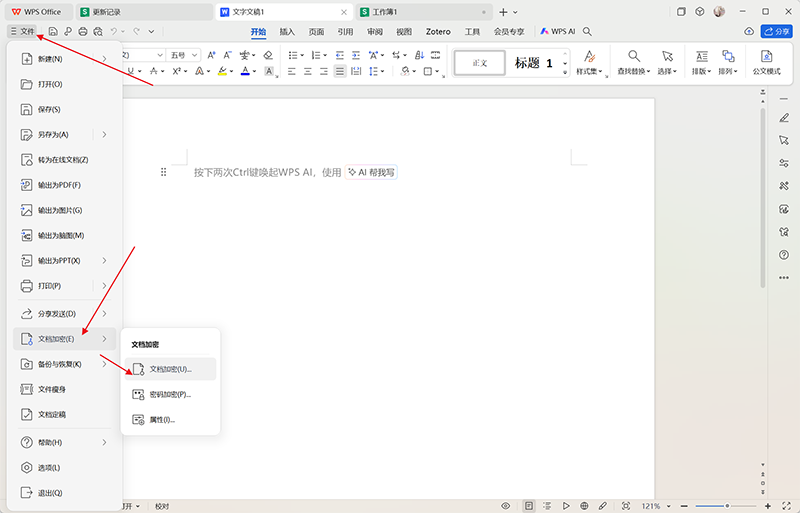This screenshot has height=513, width=800.
Task: Click the 分享 share button
Action: (775, 32)
